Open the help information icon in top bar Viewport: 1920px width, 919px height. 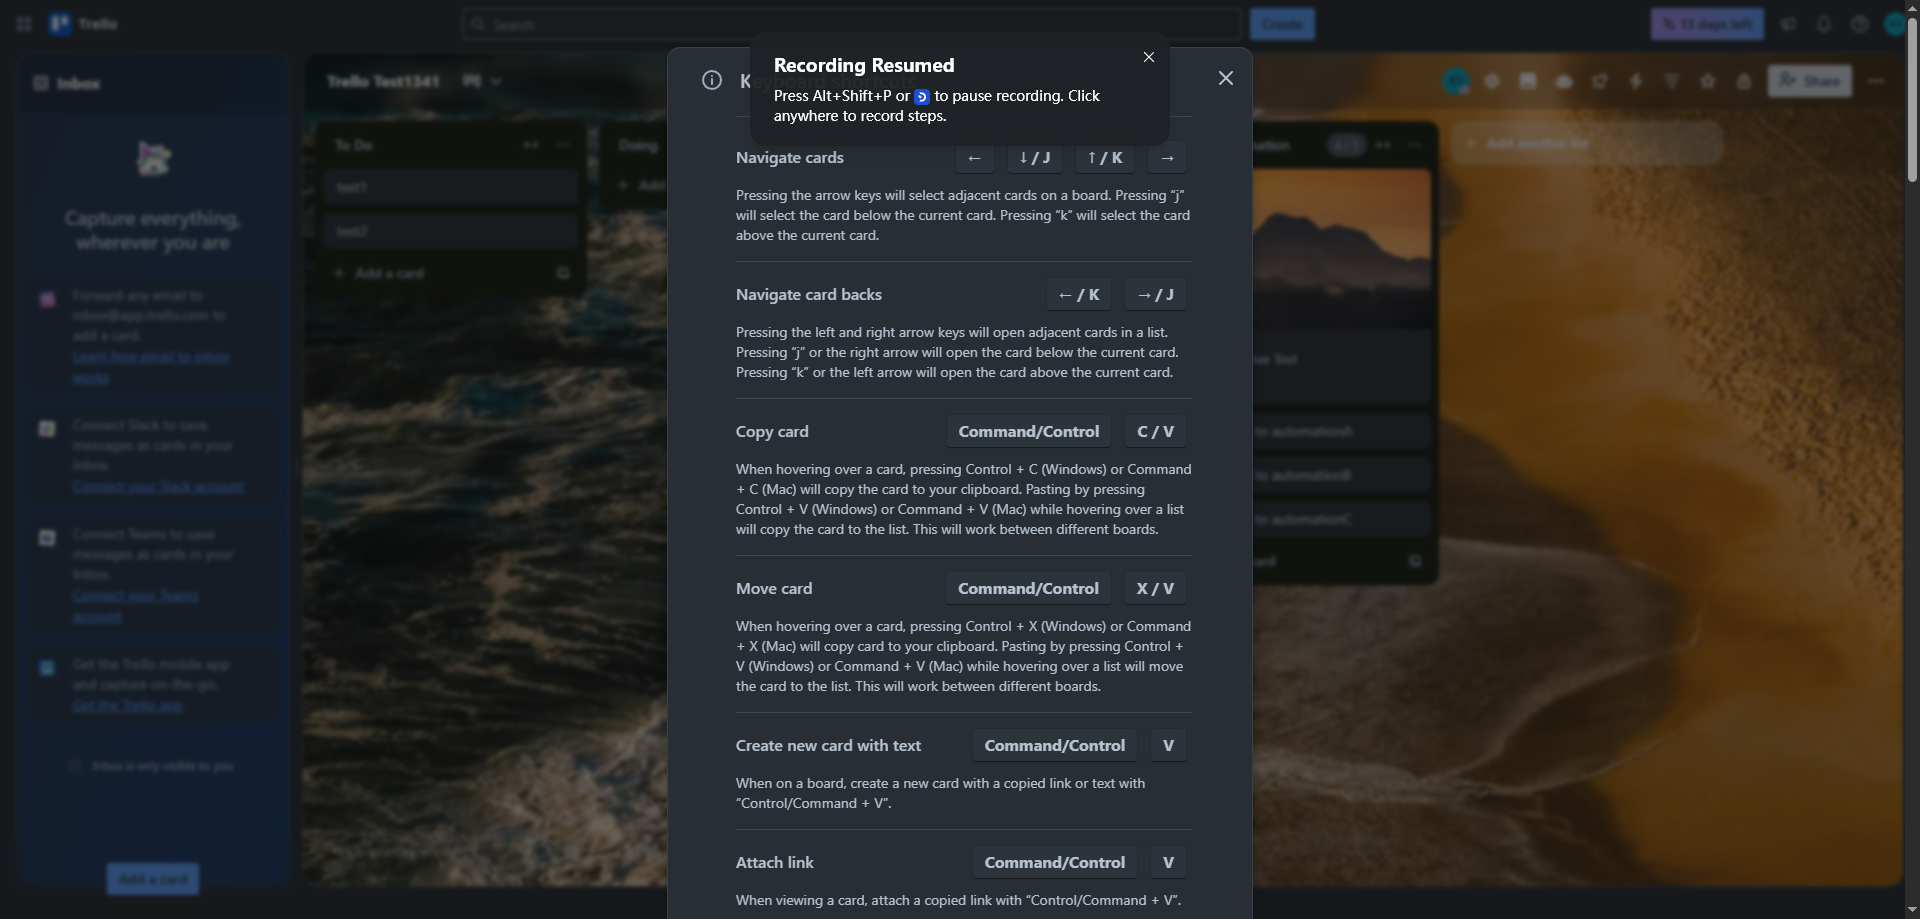pyautogui.click(x=1859, y=24)
